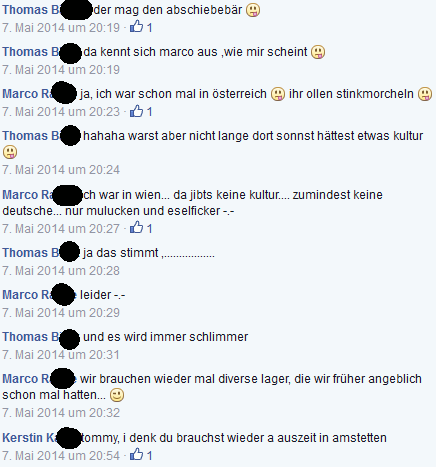This screenshot has height=467, width=436.
Task: Click the like thumb icon under the 20:23 comment
Action: tap(136, 110)
